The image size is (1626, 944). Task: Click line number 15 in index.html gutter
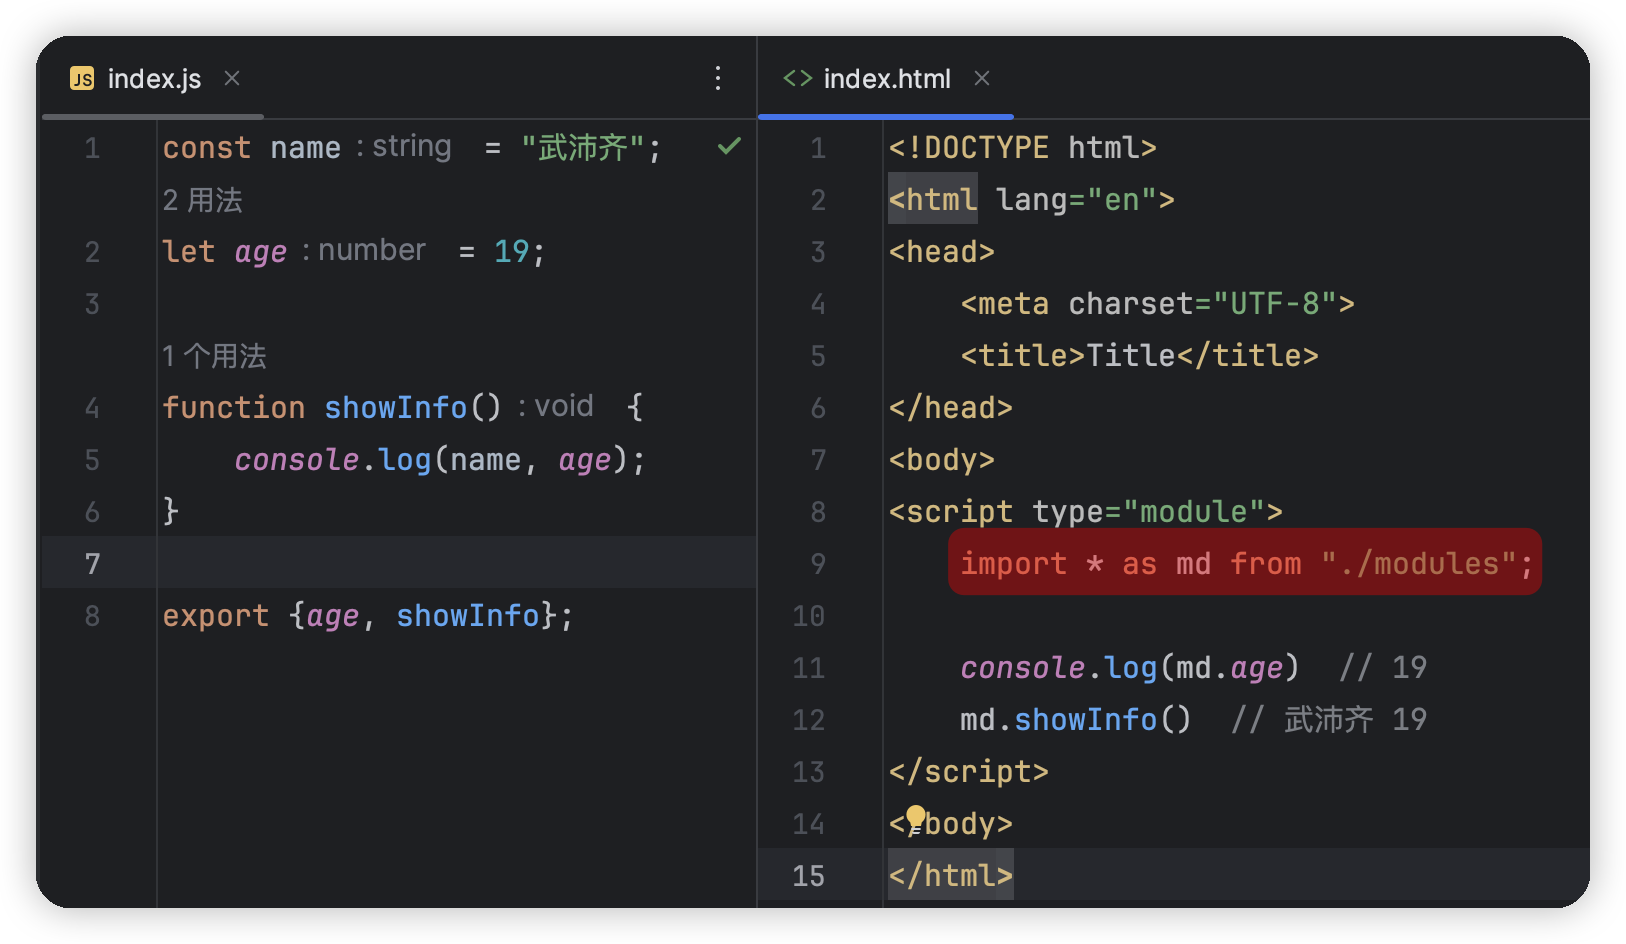click(x=808, y=876)
